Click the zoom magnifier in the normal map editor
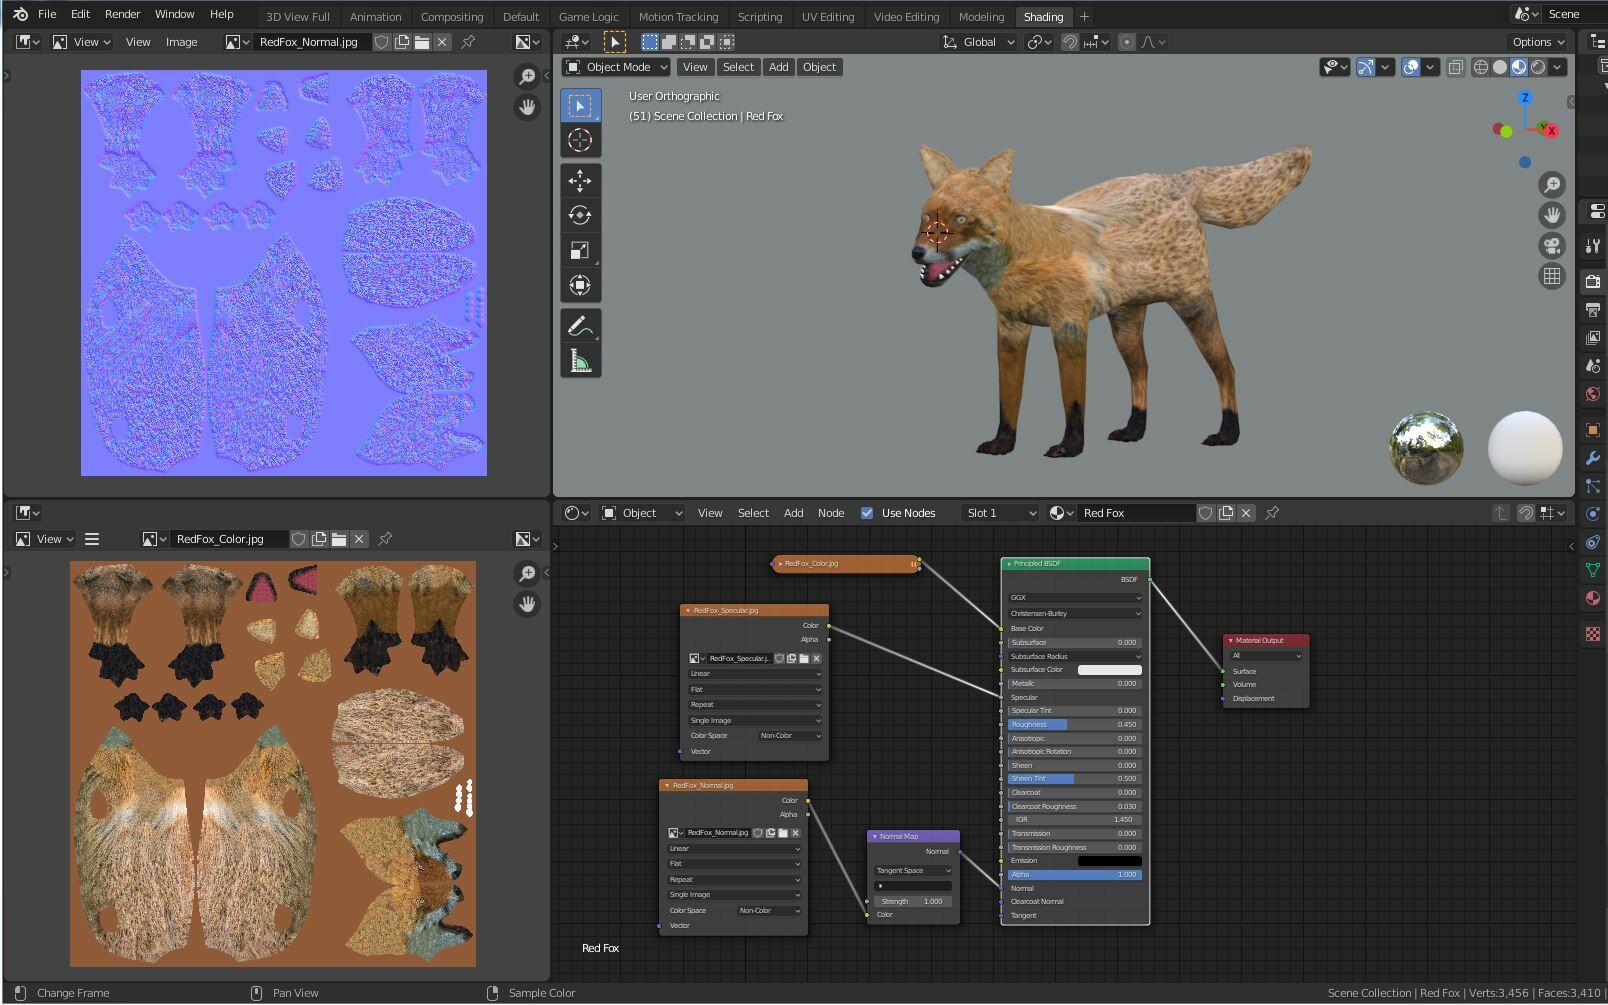Screen dimensions: 1608x1005 click(x=527, y=76)
